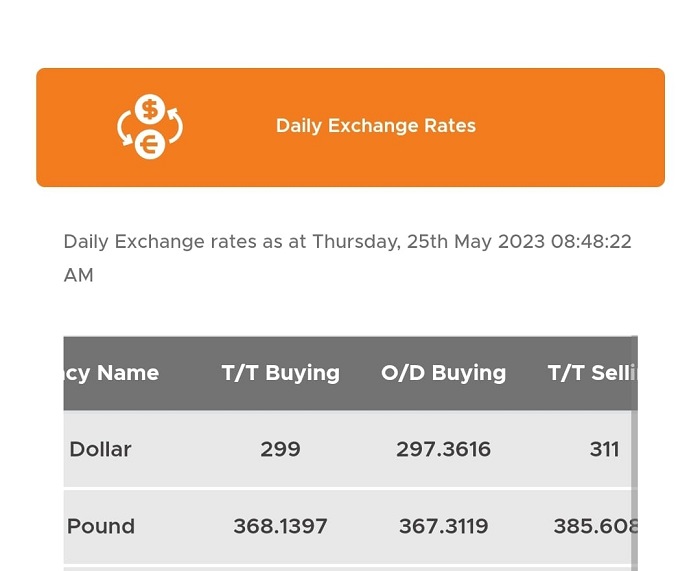Click the Pound row name cell
Viewport: 700px width, 571px height.
pos(101,526)
